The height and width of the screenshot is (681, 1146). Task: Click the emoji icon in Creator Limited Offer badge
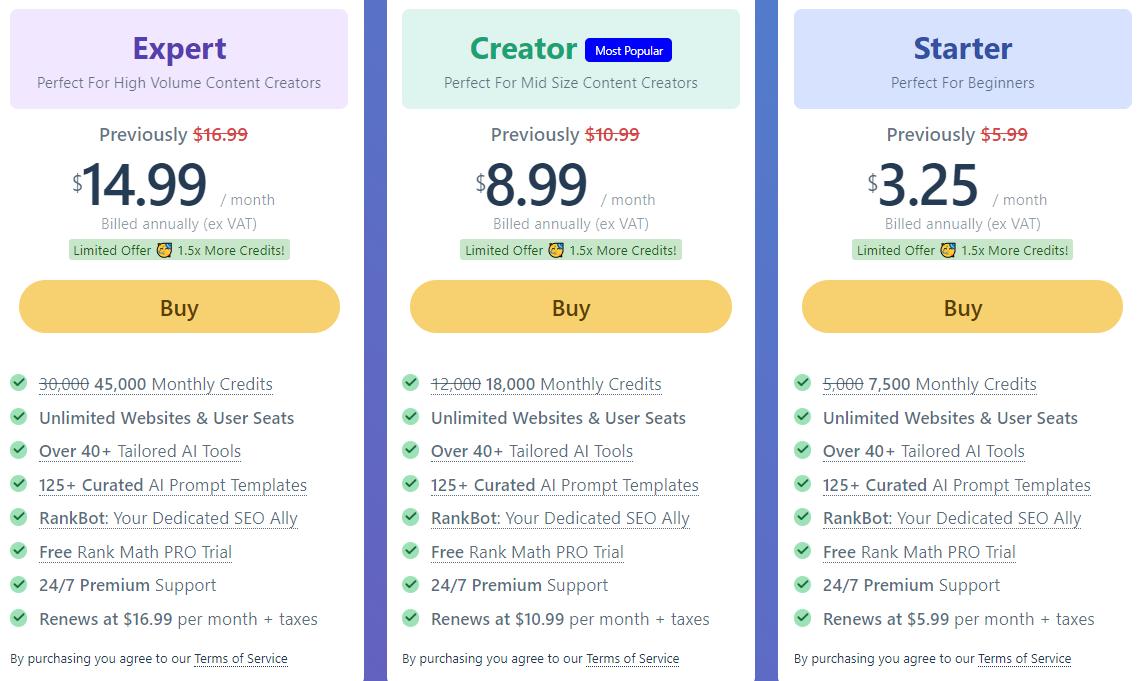556,250
